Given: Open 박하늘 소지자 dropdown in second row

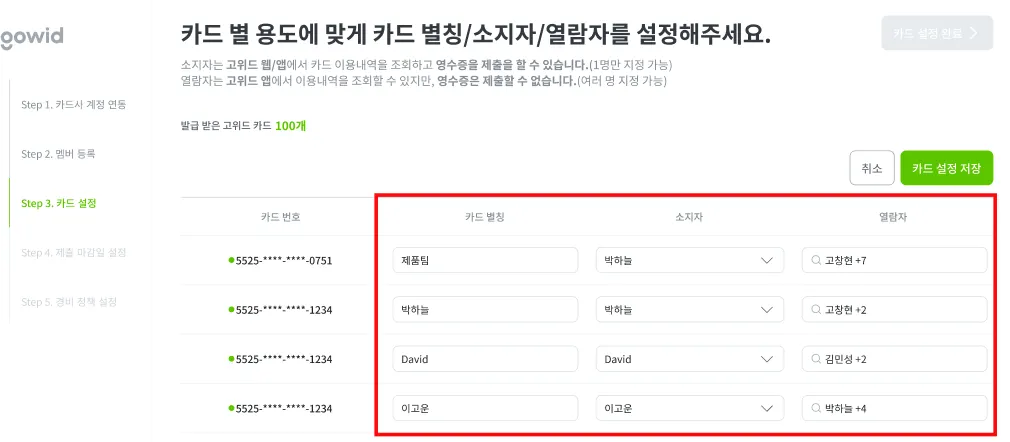Looking at the screenshot, I should tap(690, 310).
